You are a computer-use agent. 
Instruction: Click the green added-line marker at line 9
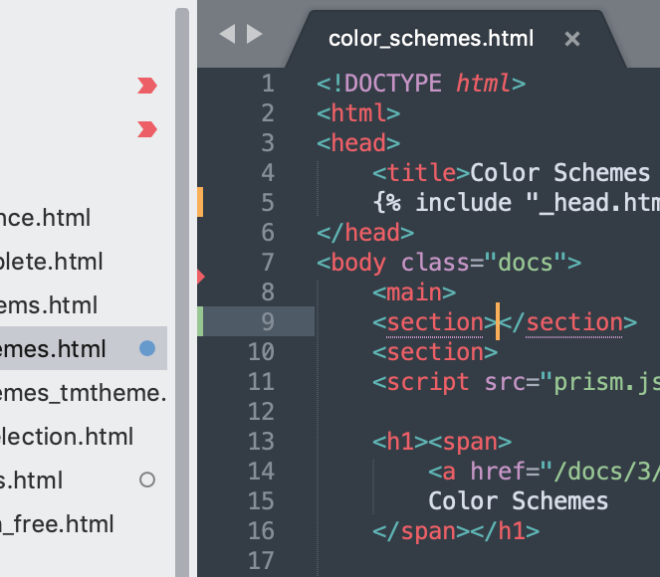[200, 321]
